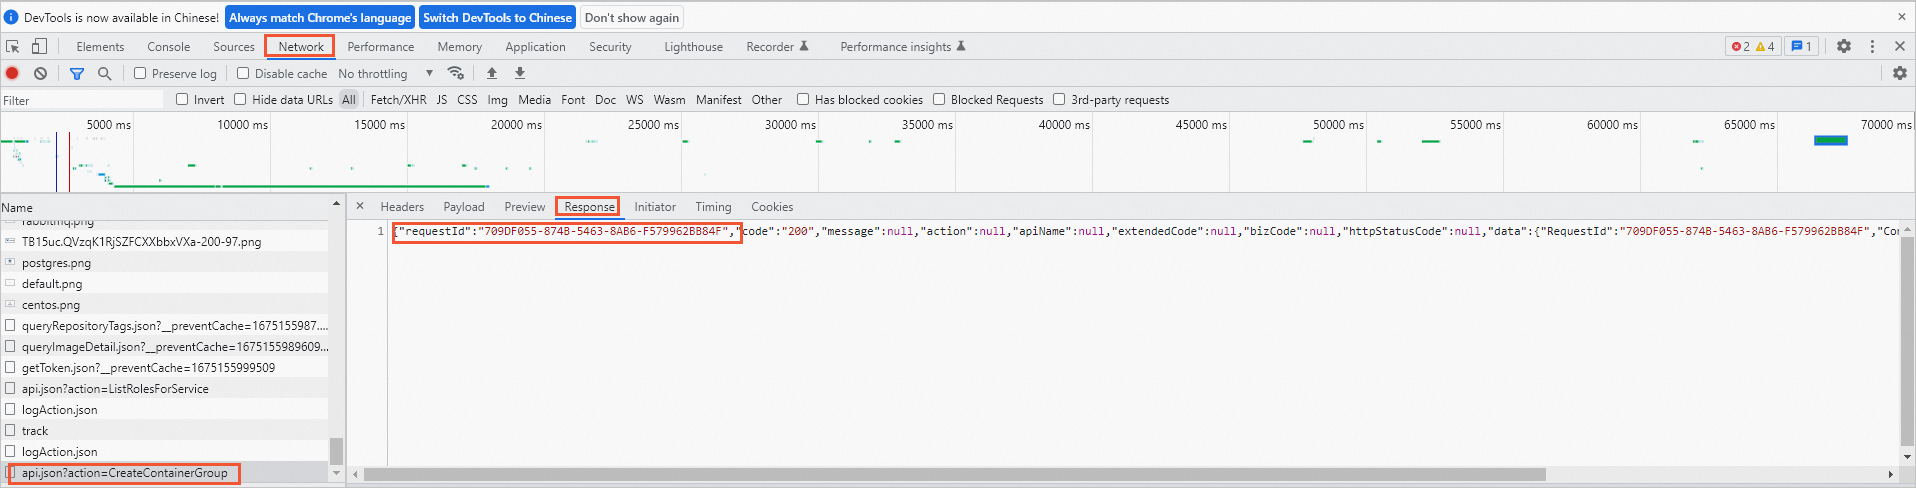Open the Network panel settings gear
The image size is (1916, 488).
pos(1900,73)
